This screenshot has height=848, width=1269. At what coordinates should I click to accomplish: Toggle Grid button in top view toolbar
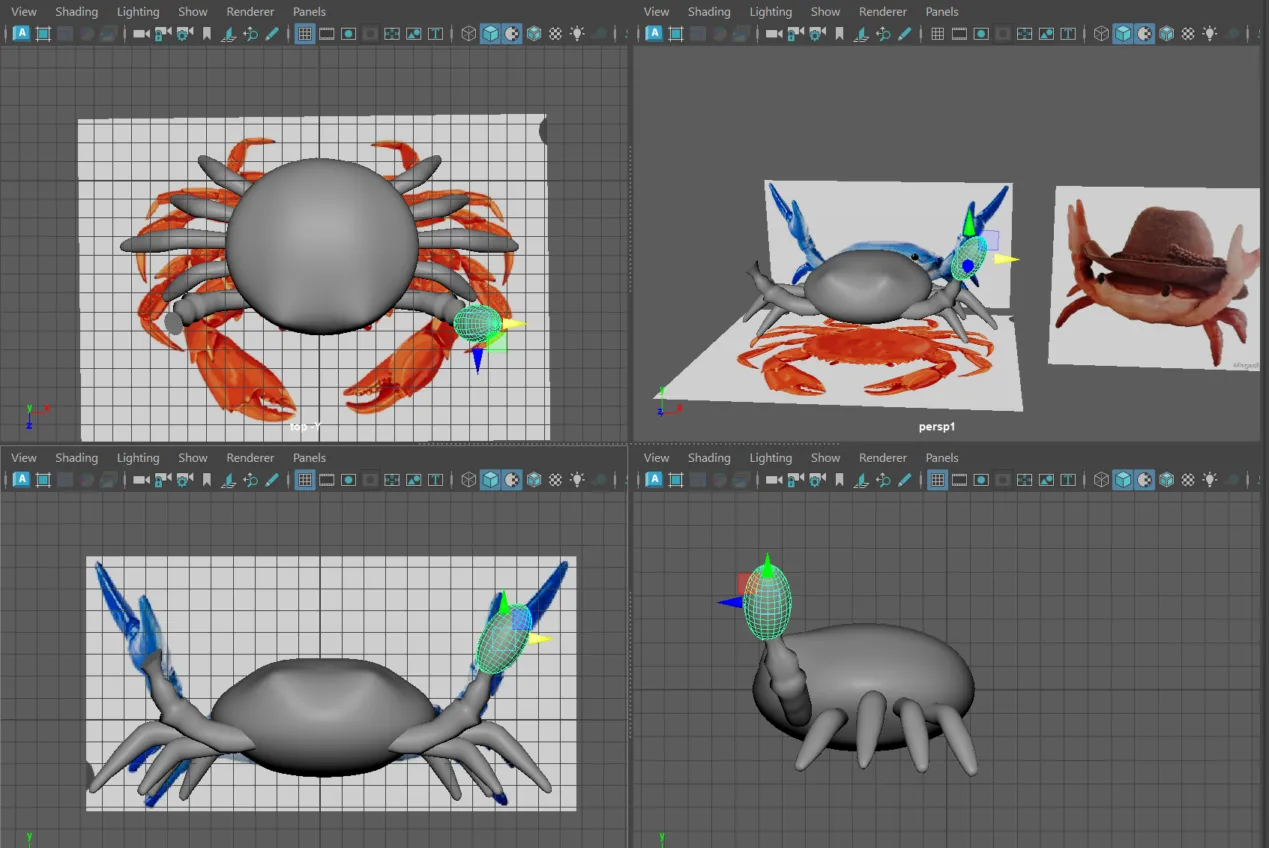coord(305,33)
